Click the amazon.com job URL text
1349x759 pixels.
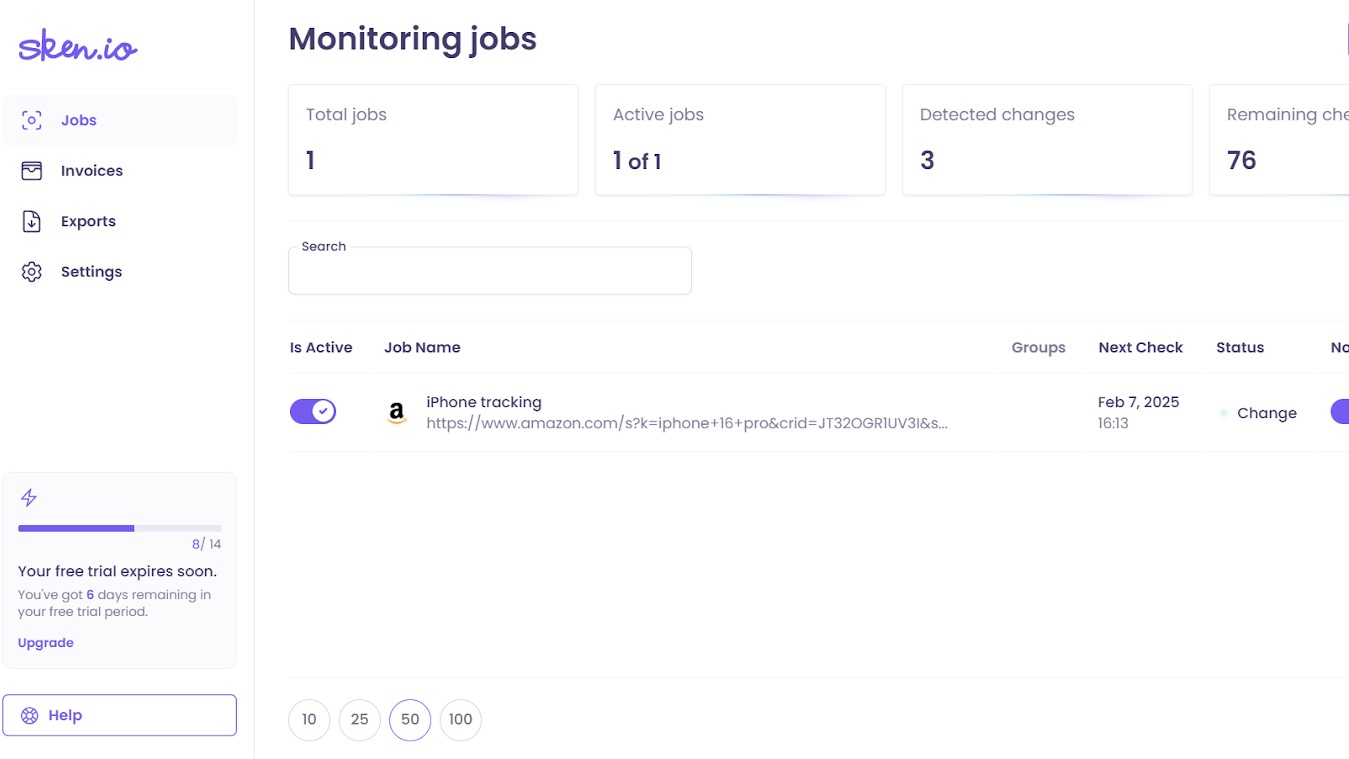click(x=687, y=423)
